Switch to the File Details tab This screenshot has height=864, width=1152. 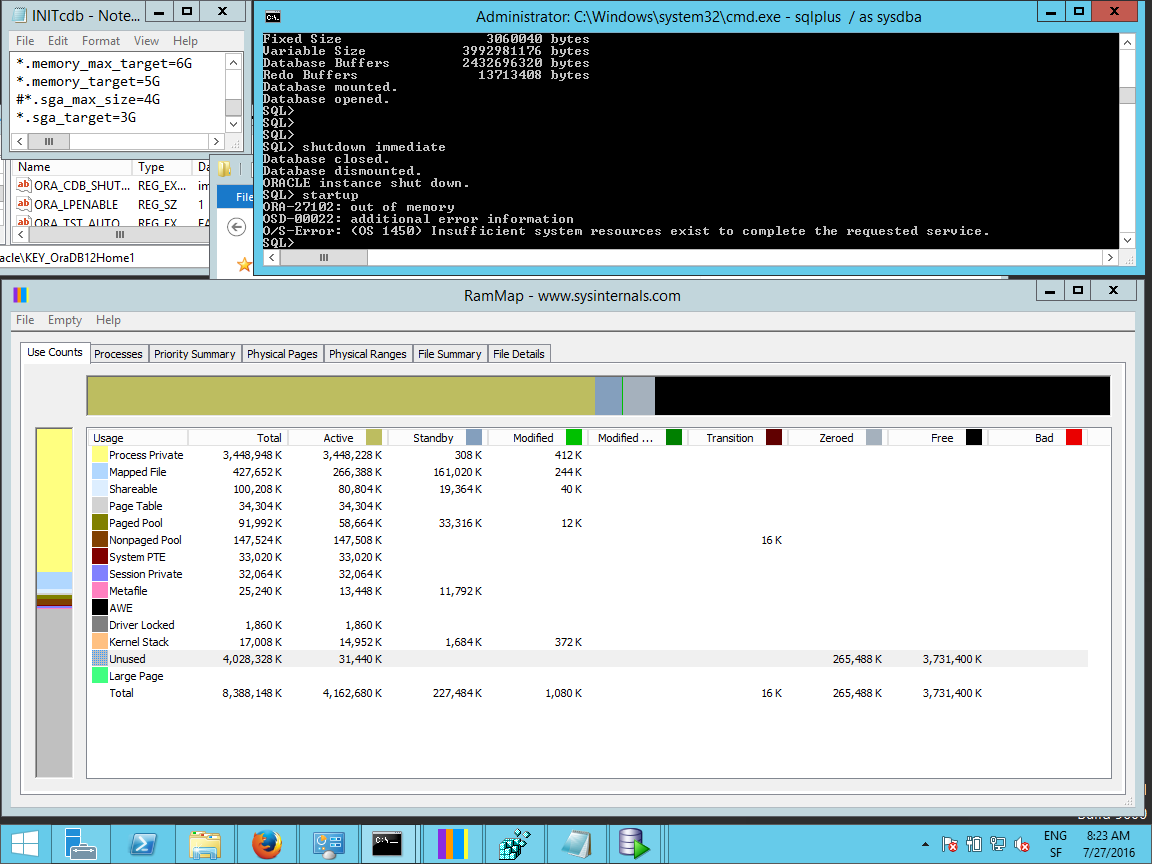(519, 353)
